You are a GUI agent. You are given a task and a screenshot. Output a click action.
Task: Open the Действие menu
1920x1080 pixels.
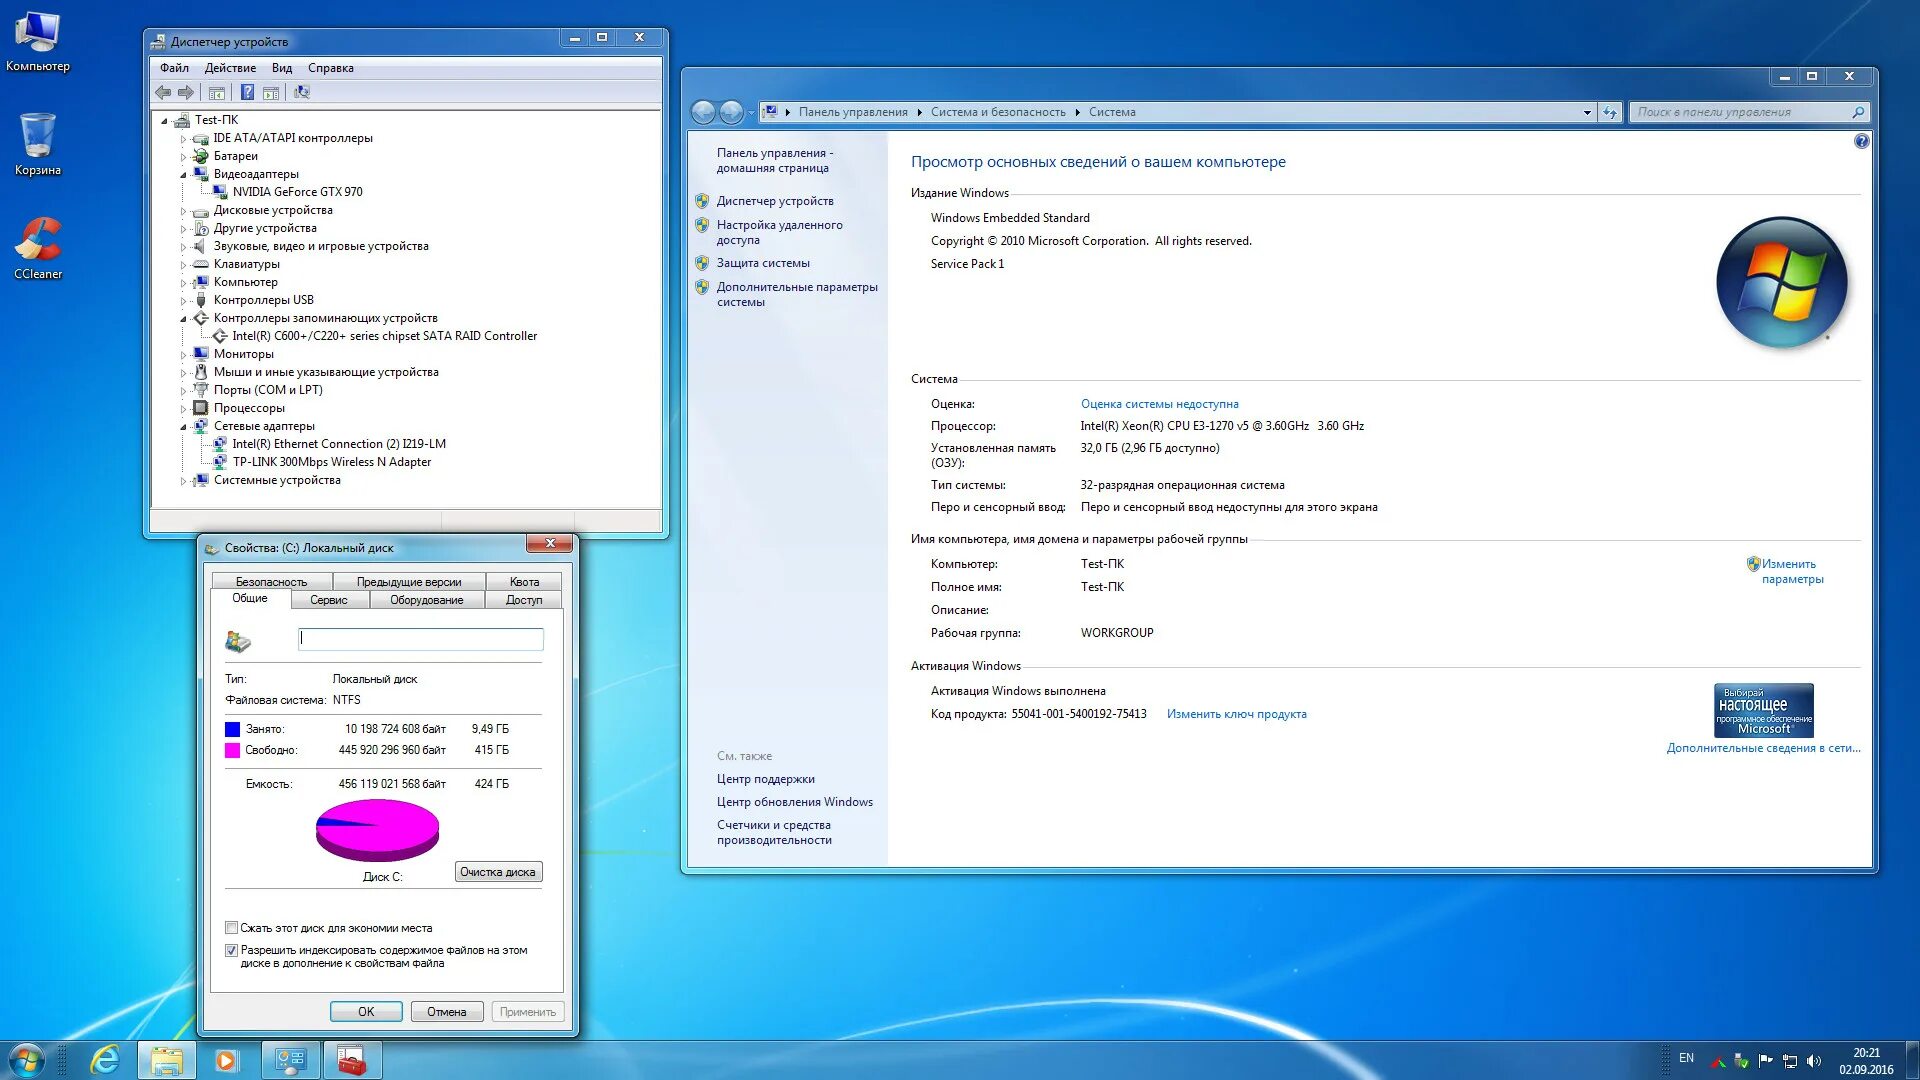click(230, 68)
